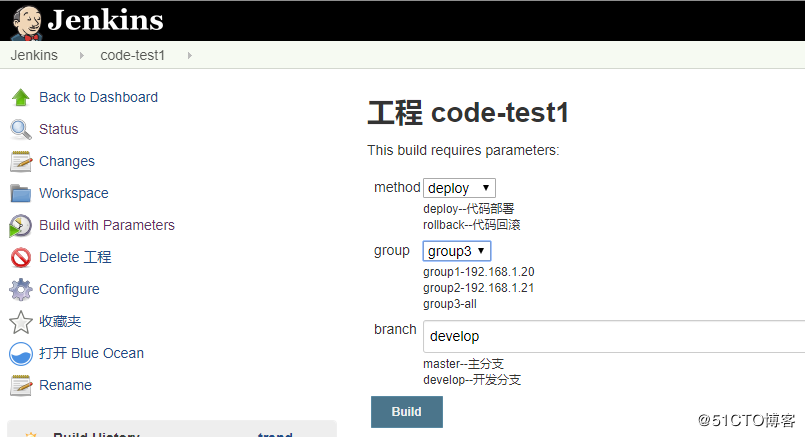The height and width of the screenshot is (437, 805).
Task: Click the Jenkins butler logo
Action: coord(27,23)
